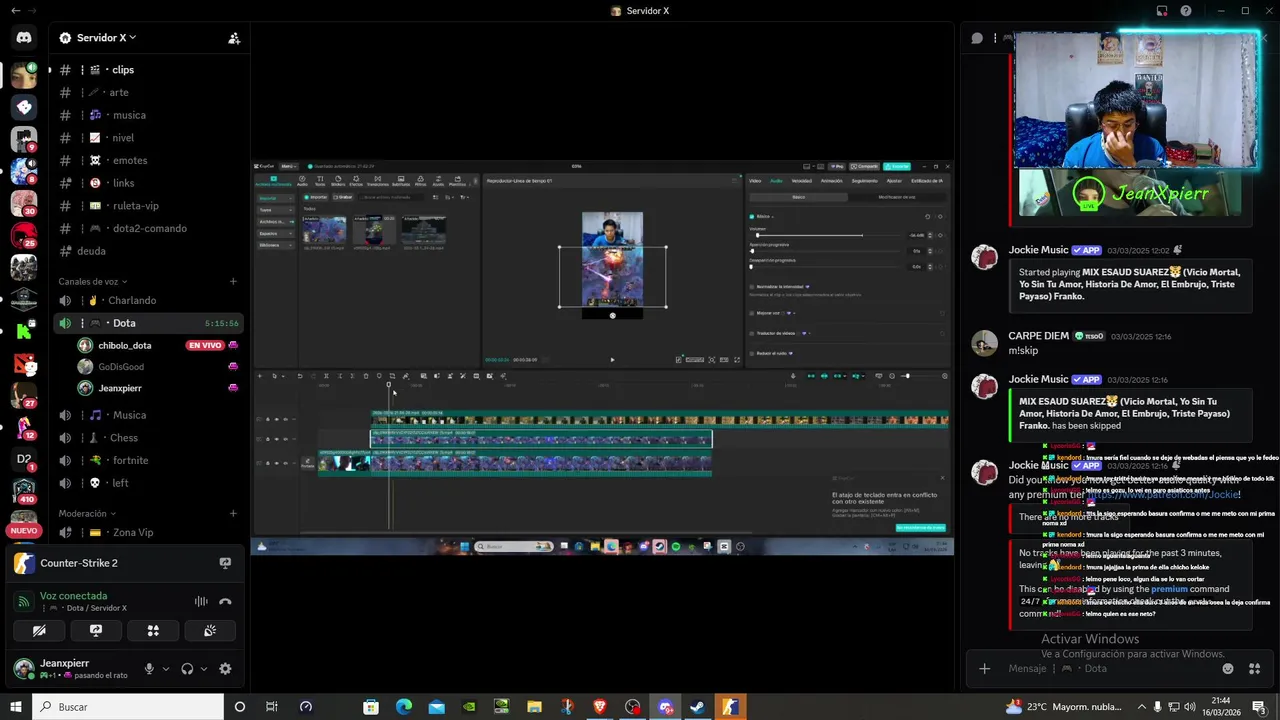1280x720 pixels.
Task: Toggle screen share button in voice controls
Action: [96, 631]
